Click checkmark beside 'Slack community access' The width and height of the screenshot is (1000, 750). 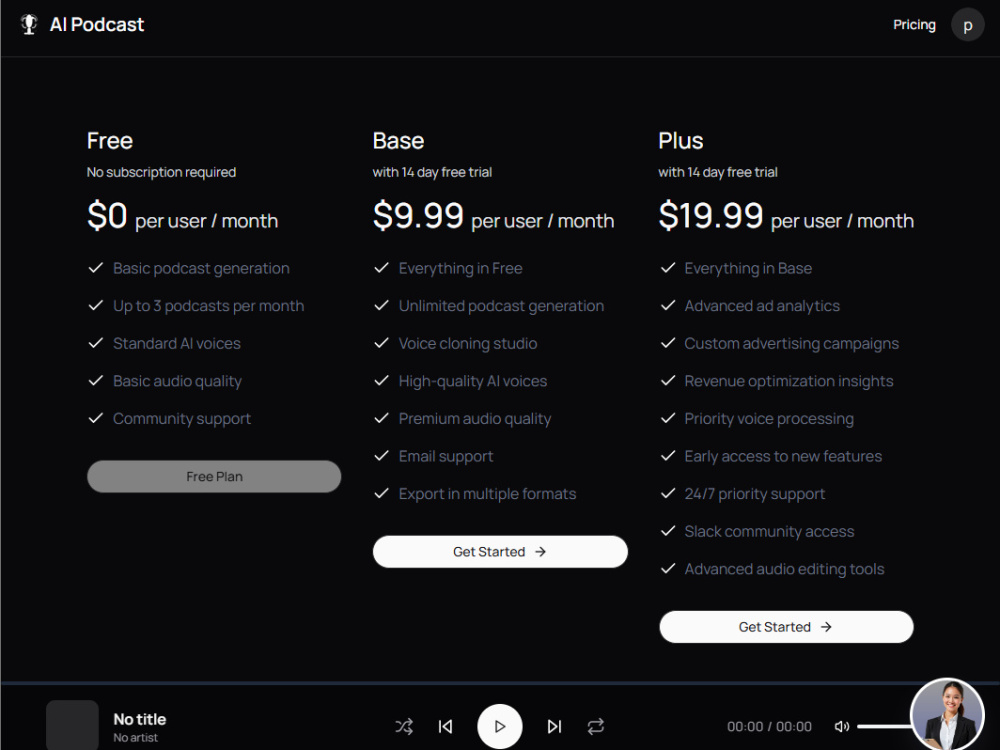[668, 531]
